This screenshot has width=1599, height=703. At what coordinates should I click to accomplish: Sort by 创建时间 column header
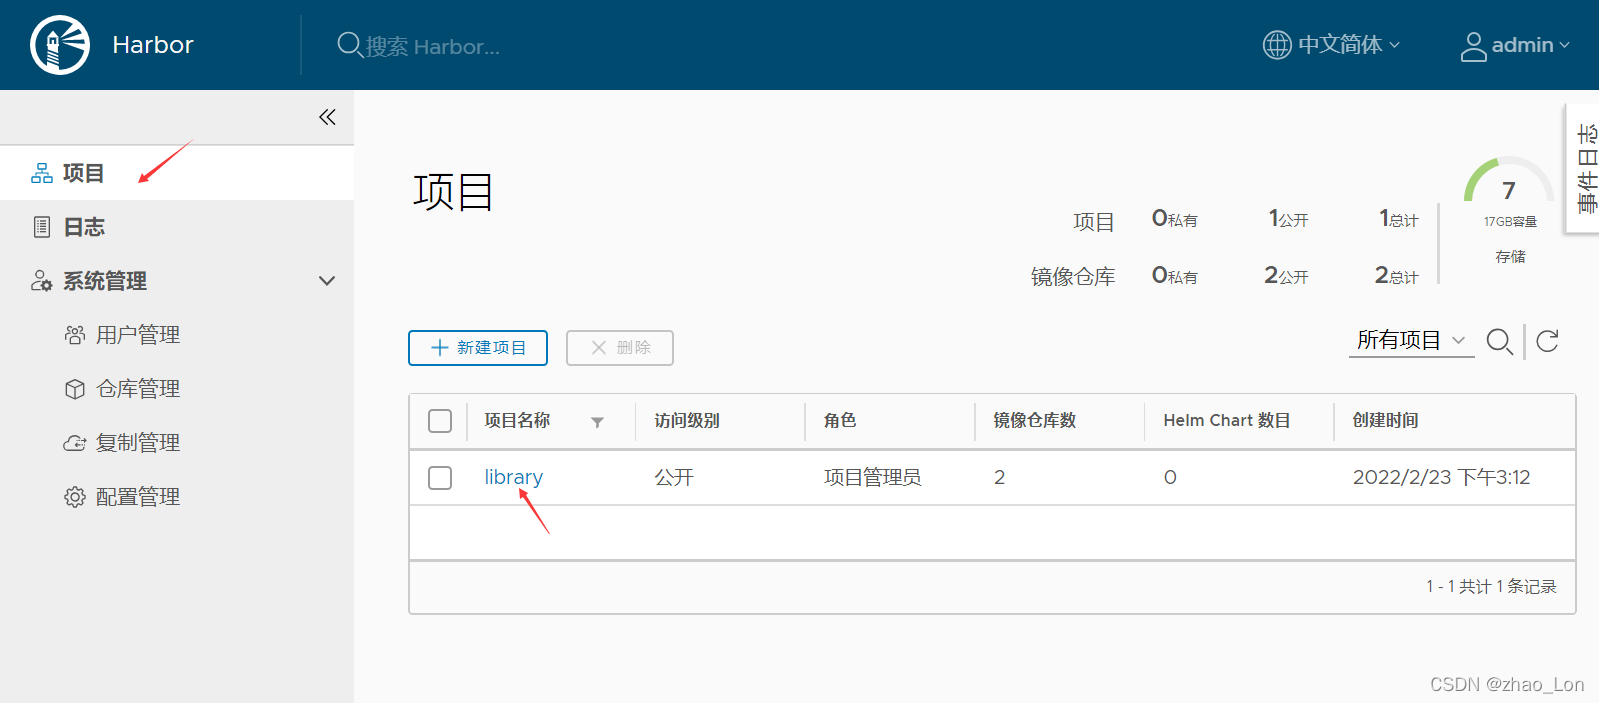coord(1385,421)
